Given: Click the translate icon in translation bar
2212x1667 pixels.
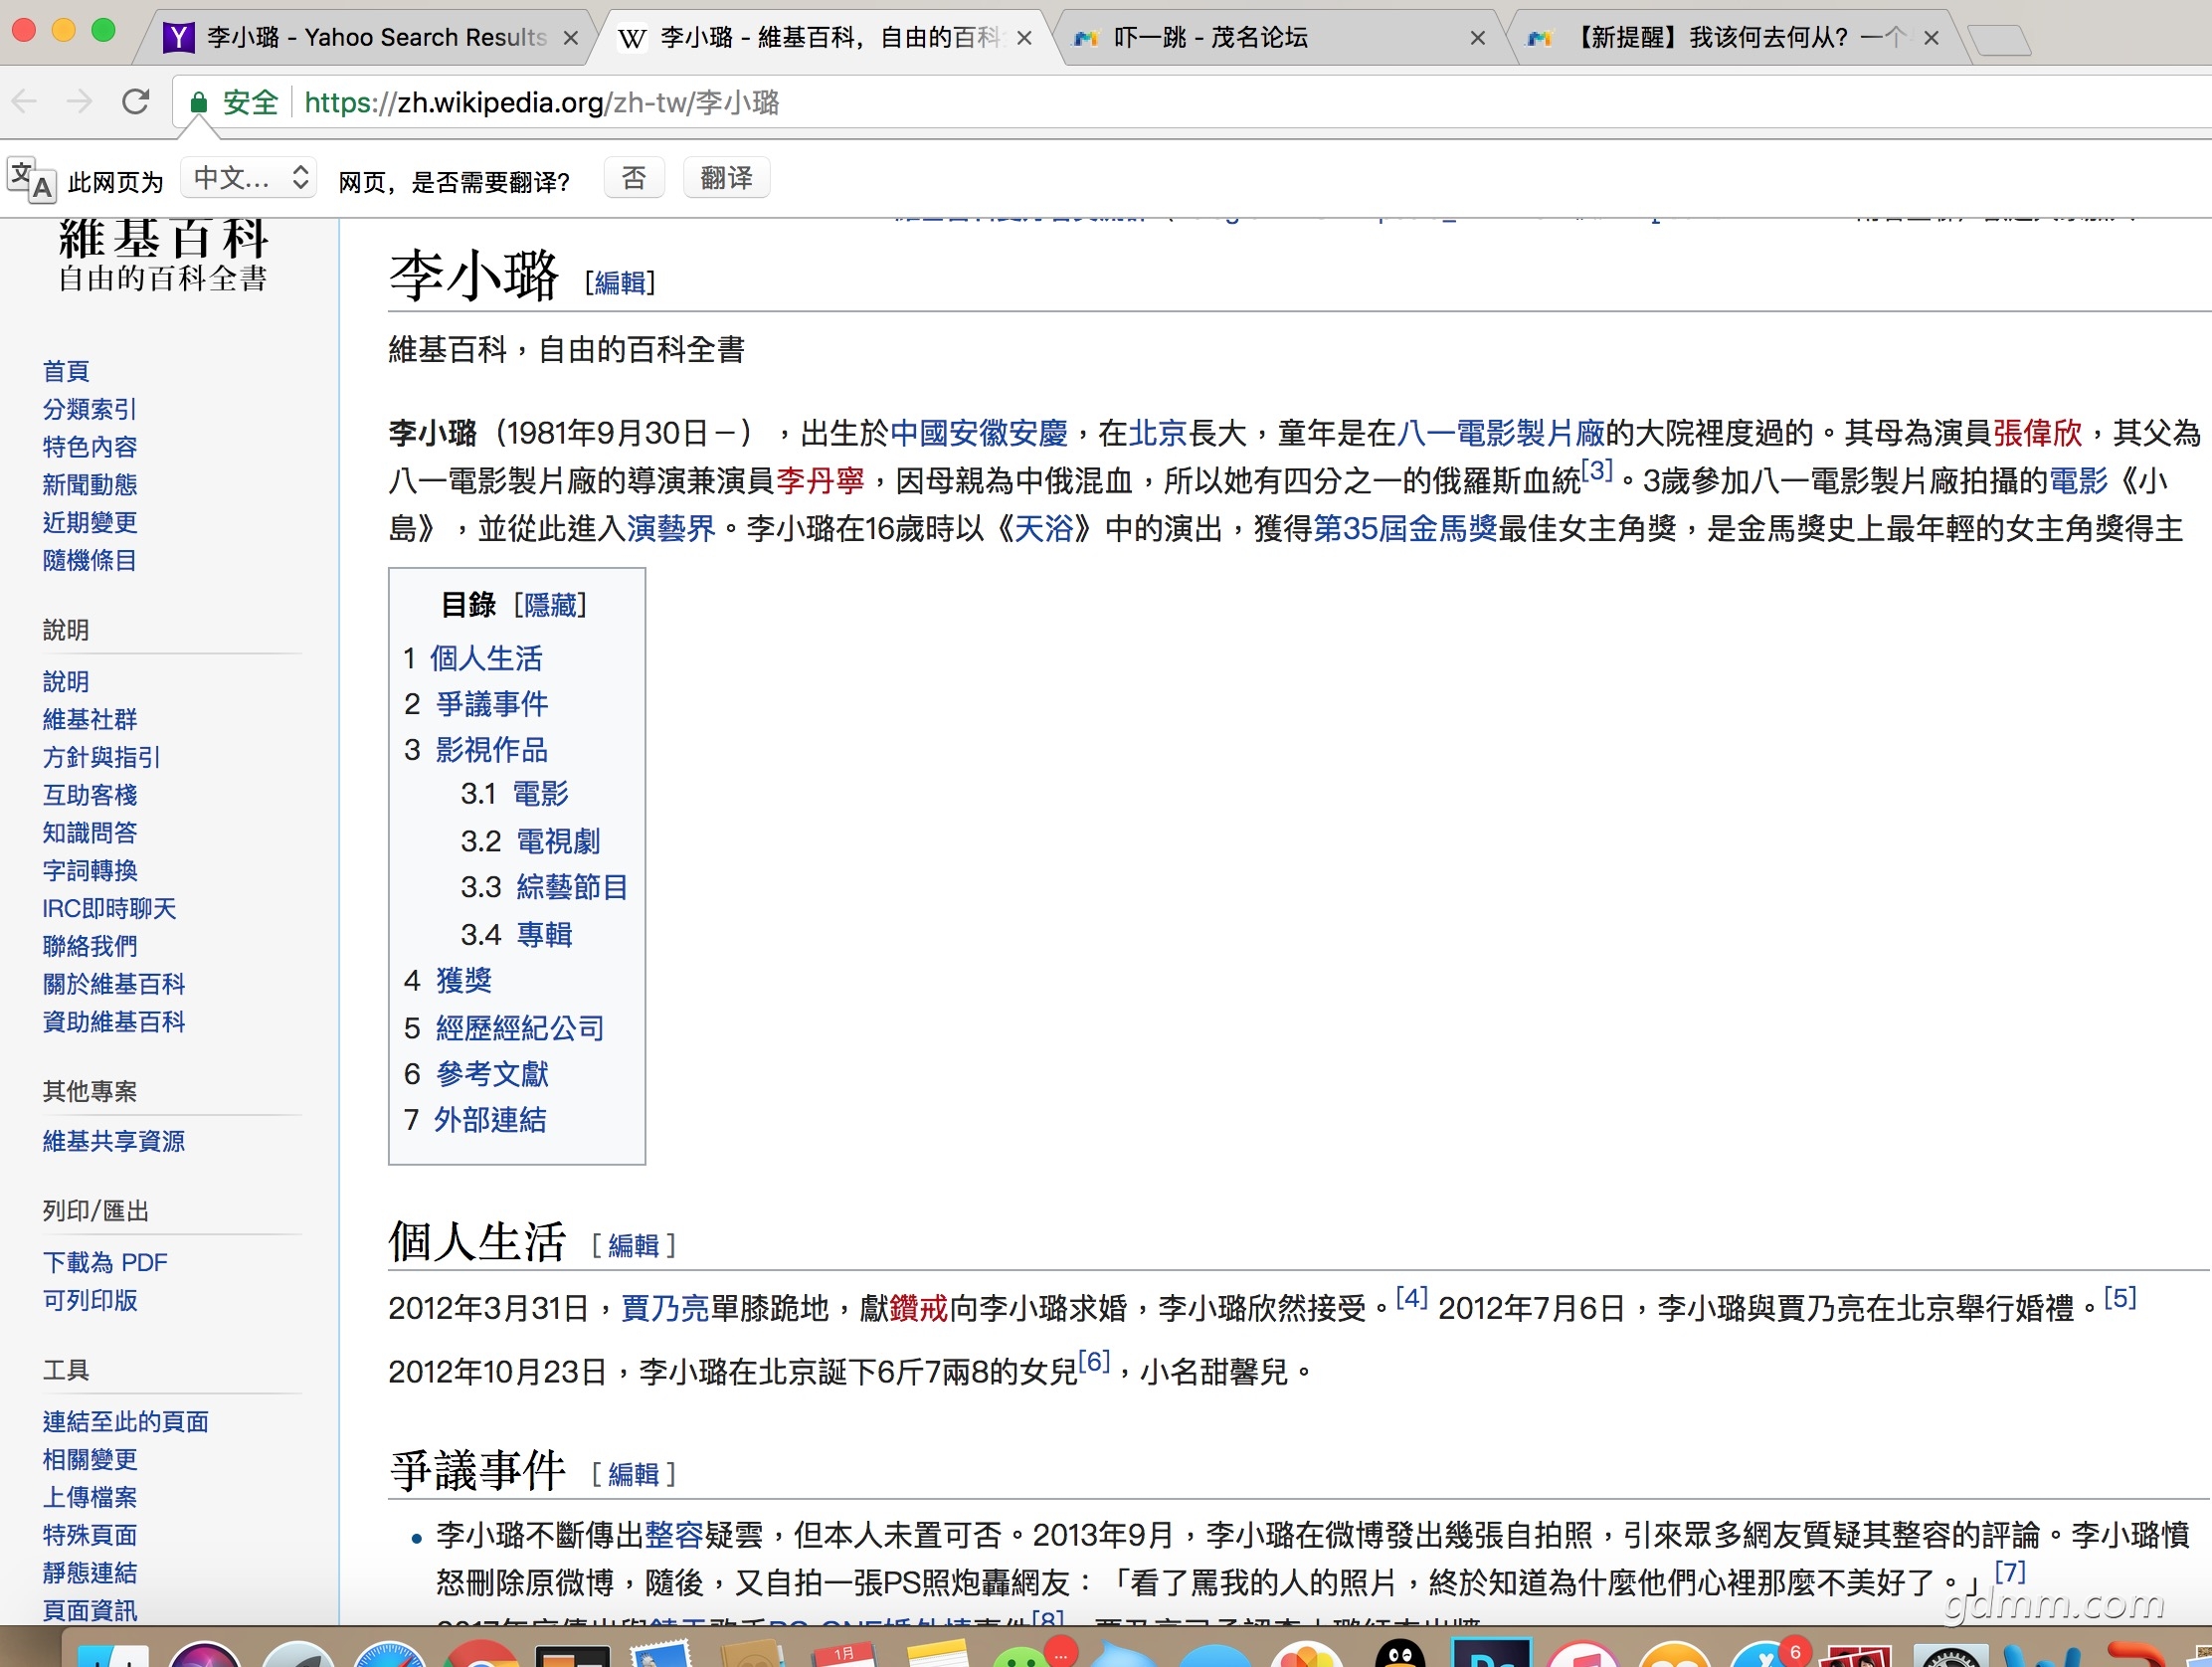Looking at the screenshot, I should (30, 180).
